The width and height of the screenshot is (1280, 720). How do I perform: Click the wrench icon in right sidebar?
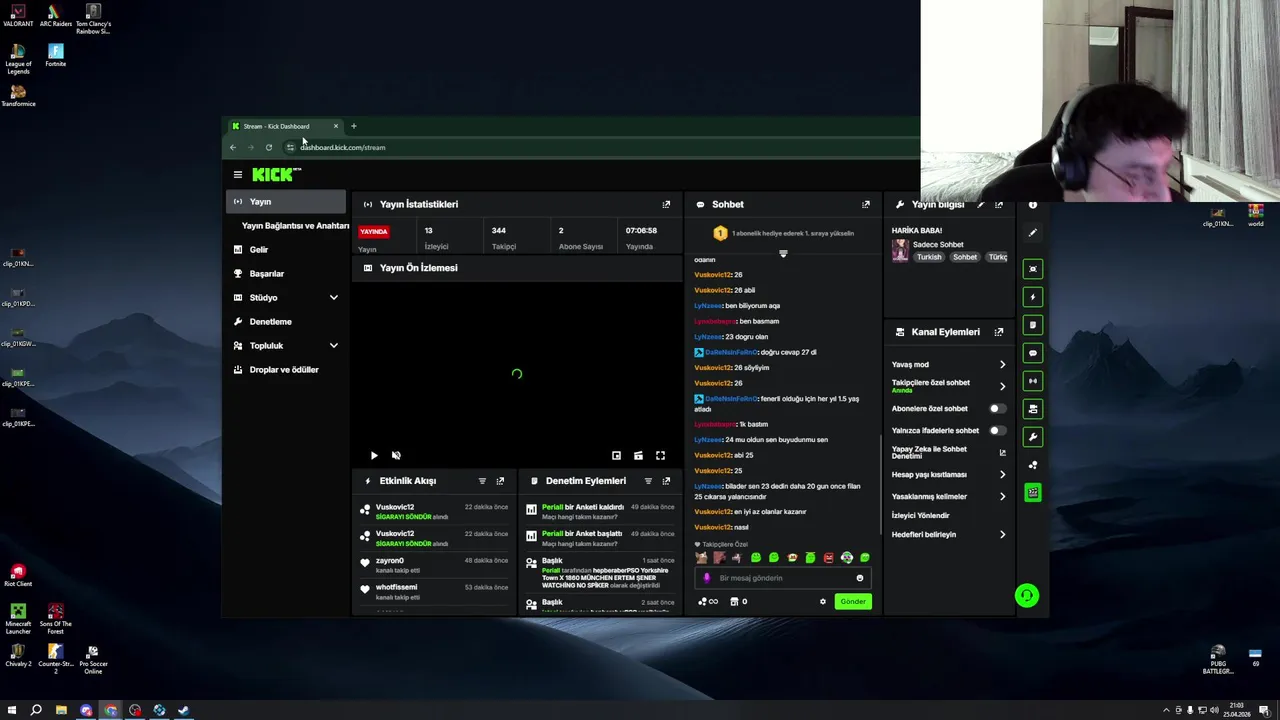tap(1033, 437)
